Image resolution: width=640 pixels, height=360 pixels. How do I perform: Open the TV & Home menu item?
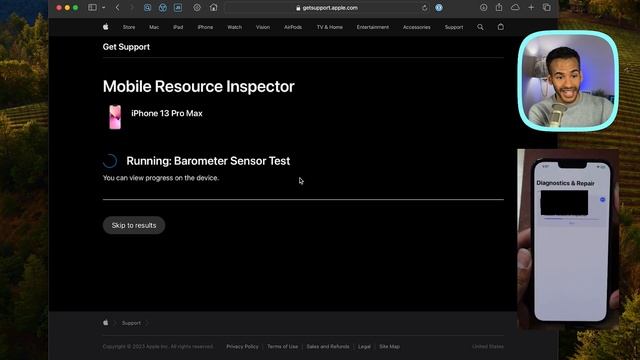click(330, 27)
